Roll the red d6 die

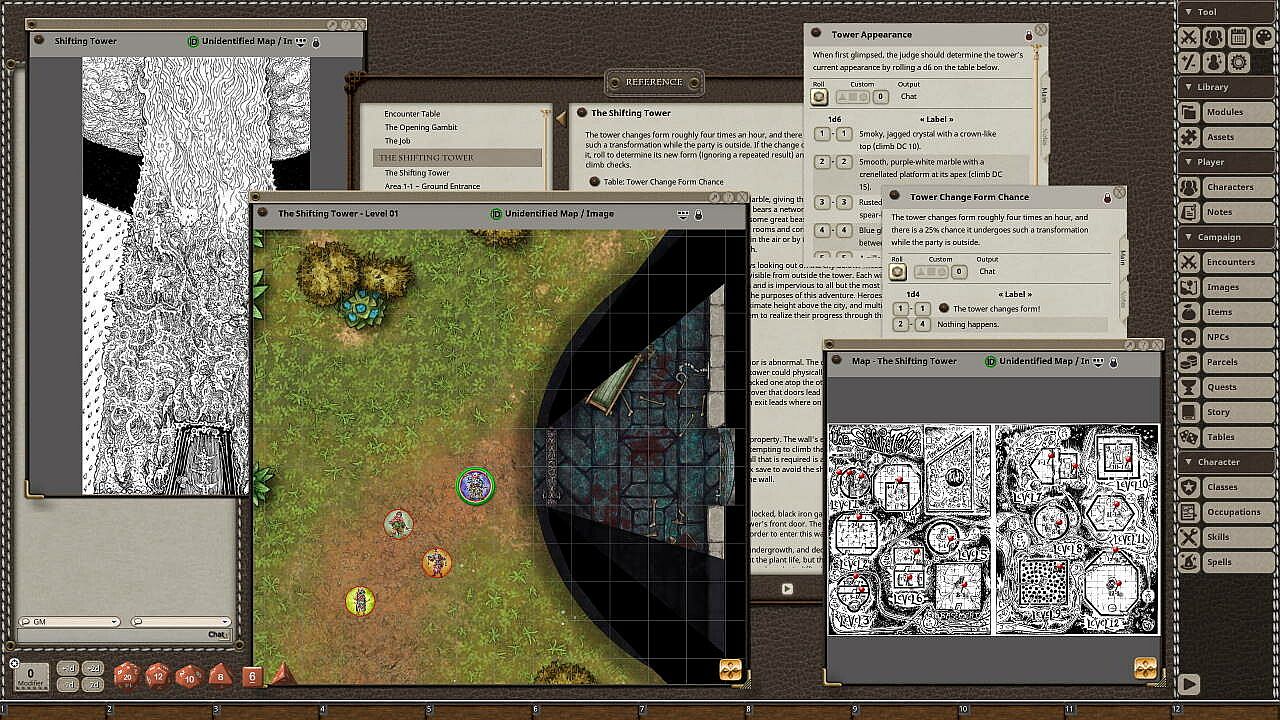pos(252,677)
